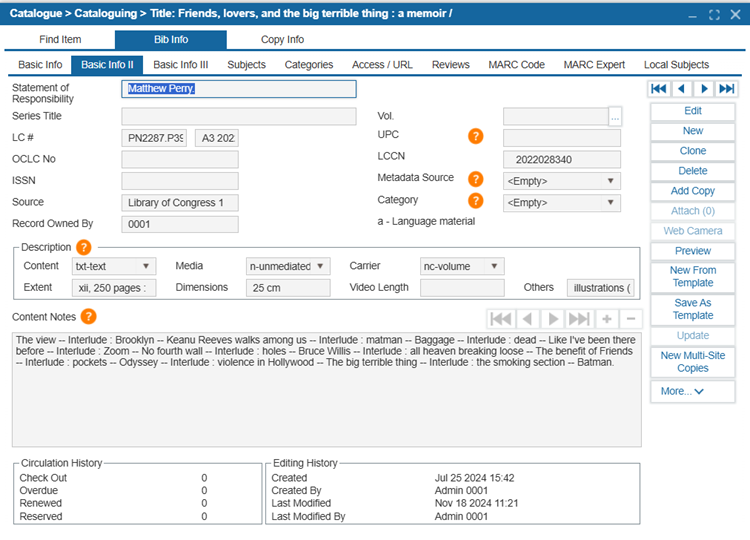The height and width of the screenshot is (540, 750).
Task: Go to first content note
Action: [x=501, y=319]
